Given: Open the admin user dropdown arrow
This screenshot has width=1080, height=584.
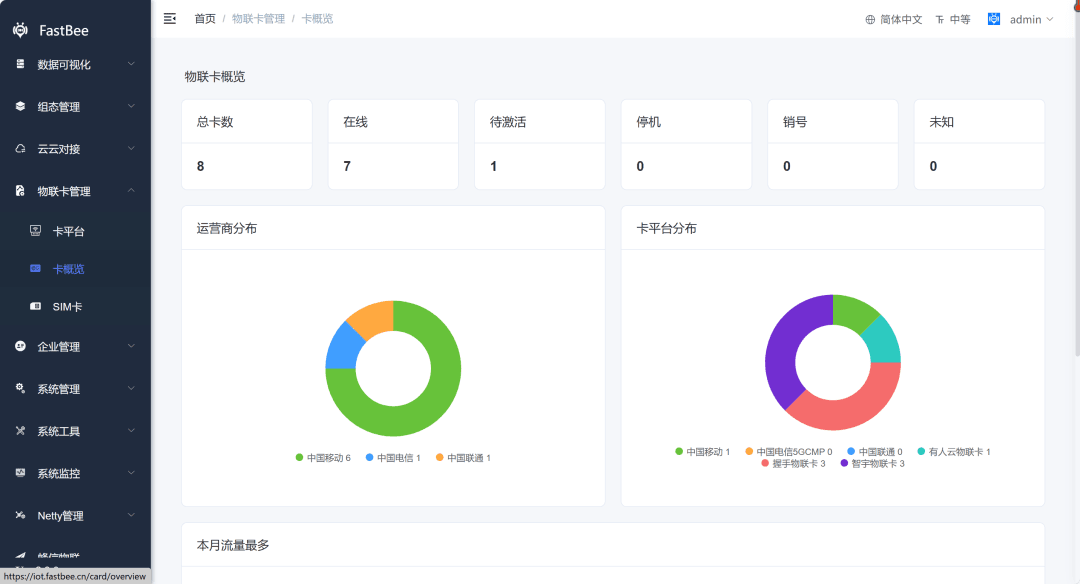Looking at the screenshot, I should [1050, 19].
